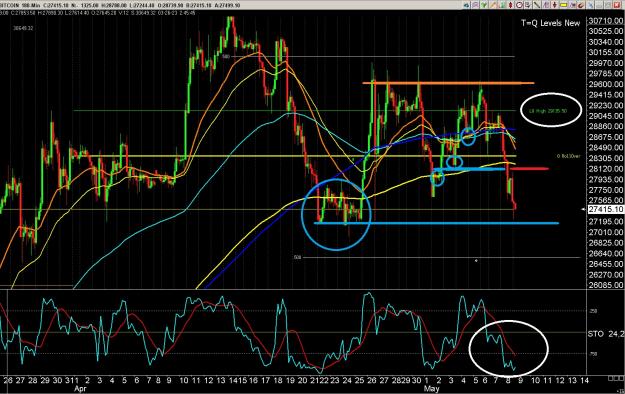Click the 29600.00 price axis label
Viewport: 625px width, 394px height.
(606, 84)
